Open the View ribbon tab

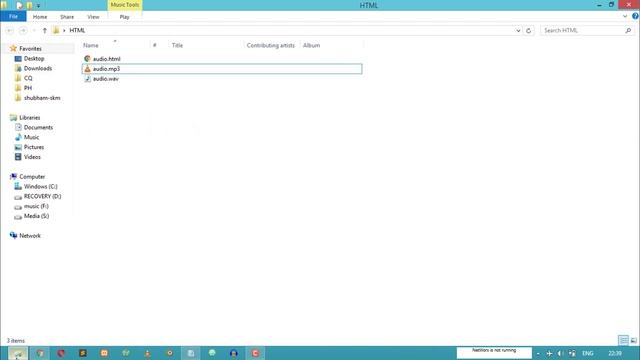[93, 17]
